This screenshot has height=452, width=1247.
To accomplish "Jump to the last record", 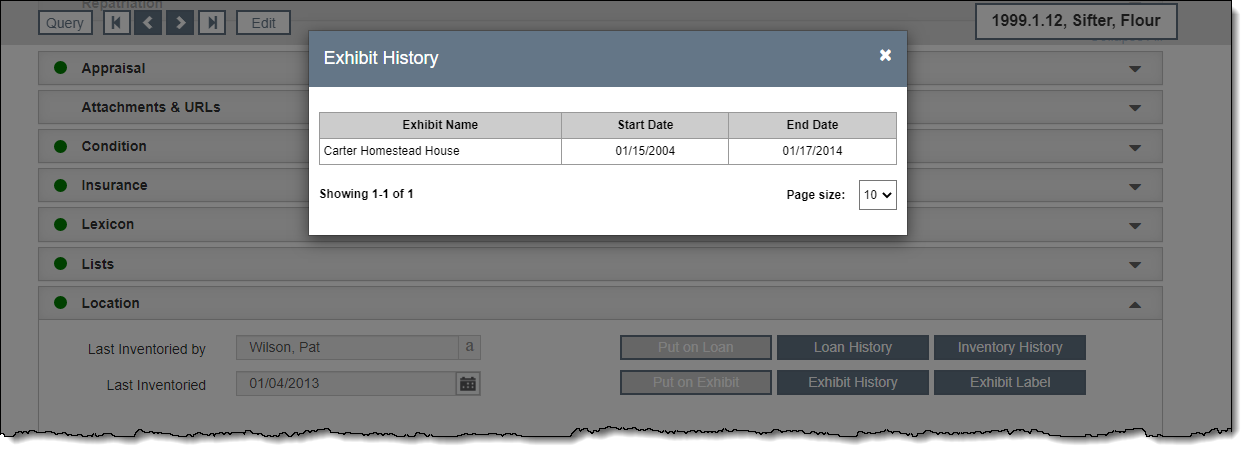I will pos(211,23).
